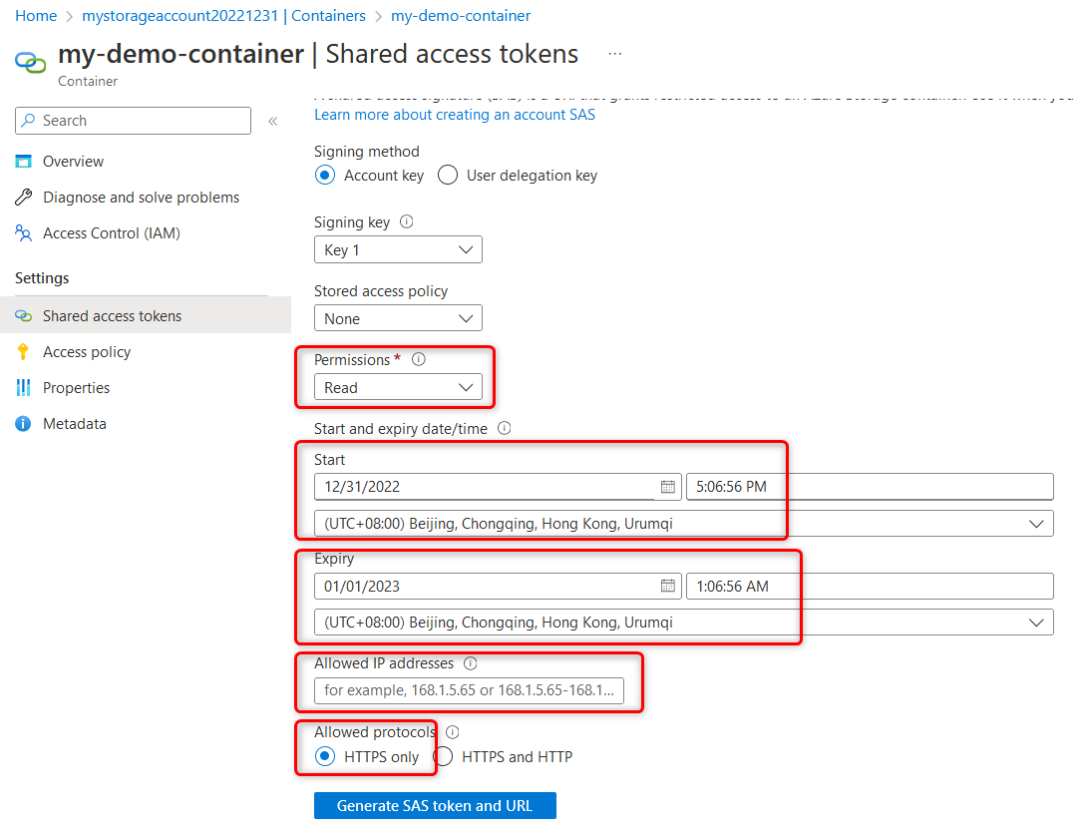Screen dimensions: 1080x837
Task: Open the Permissions dropdown set to Read
Action: 398,387
